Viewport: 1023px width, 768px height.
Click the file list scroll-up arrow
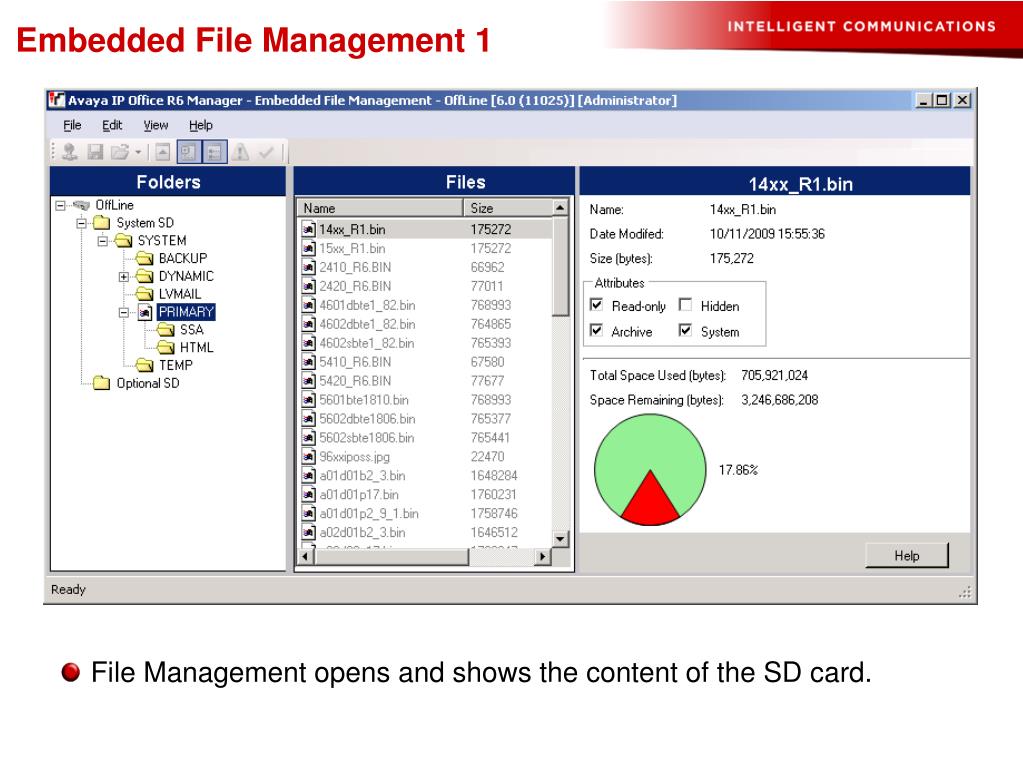point(560,207)
